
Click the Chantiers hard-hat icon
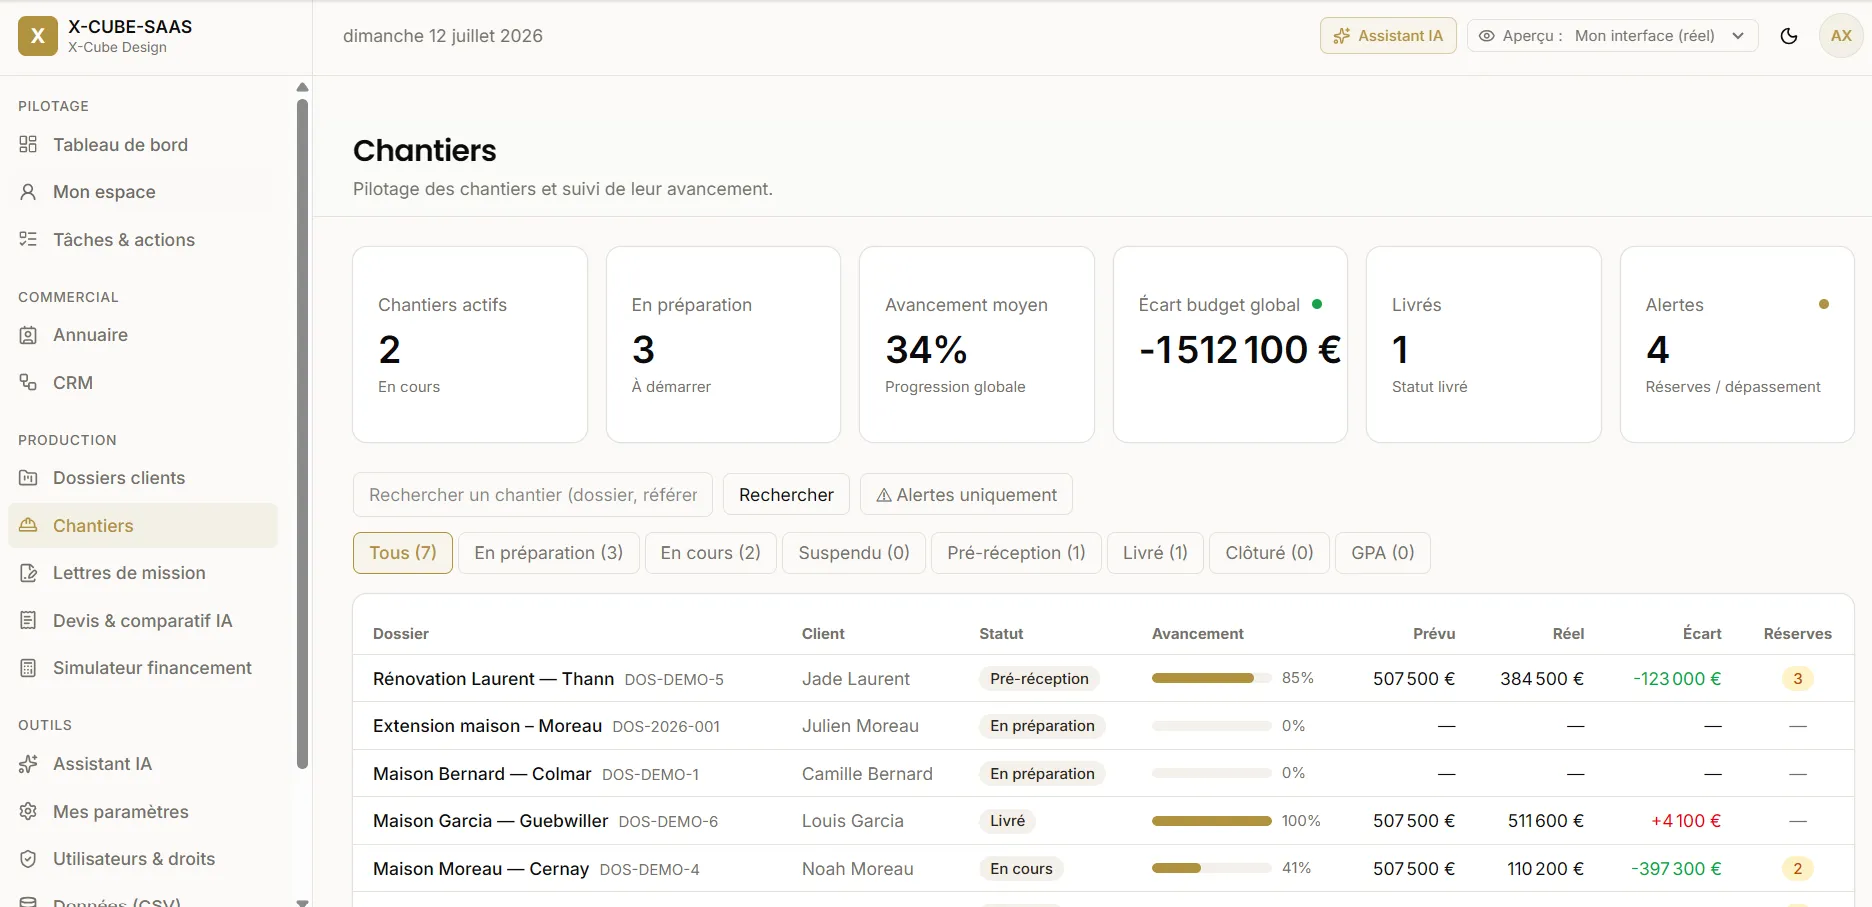click(28, 526)
